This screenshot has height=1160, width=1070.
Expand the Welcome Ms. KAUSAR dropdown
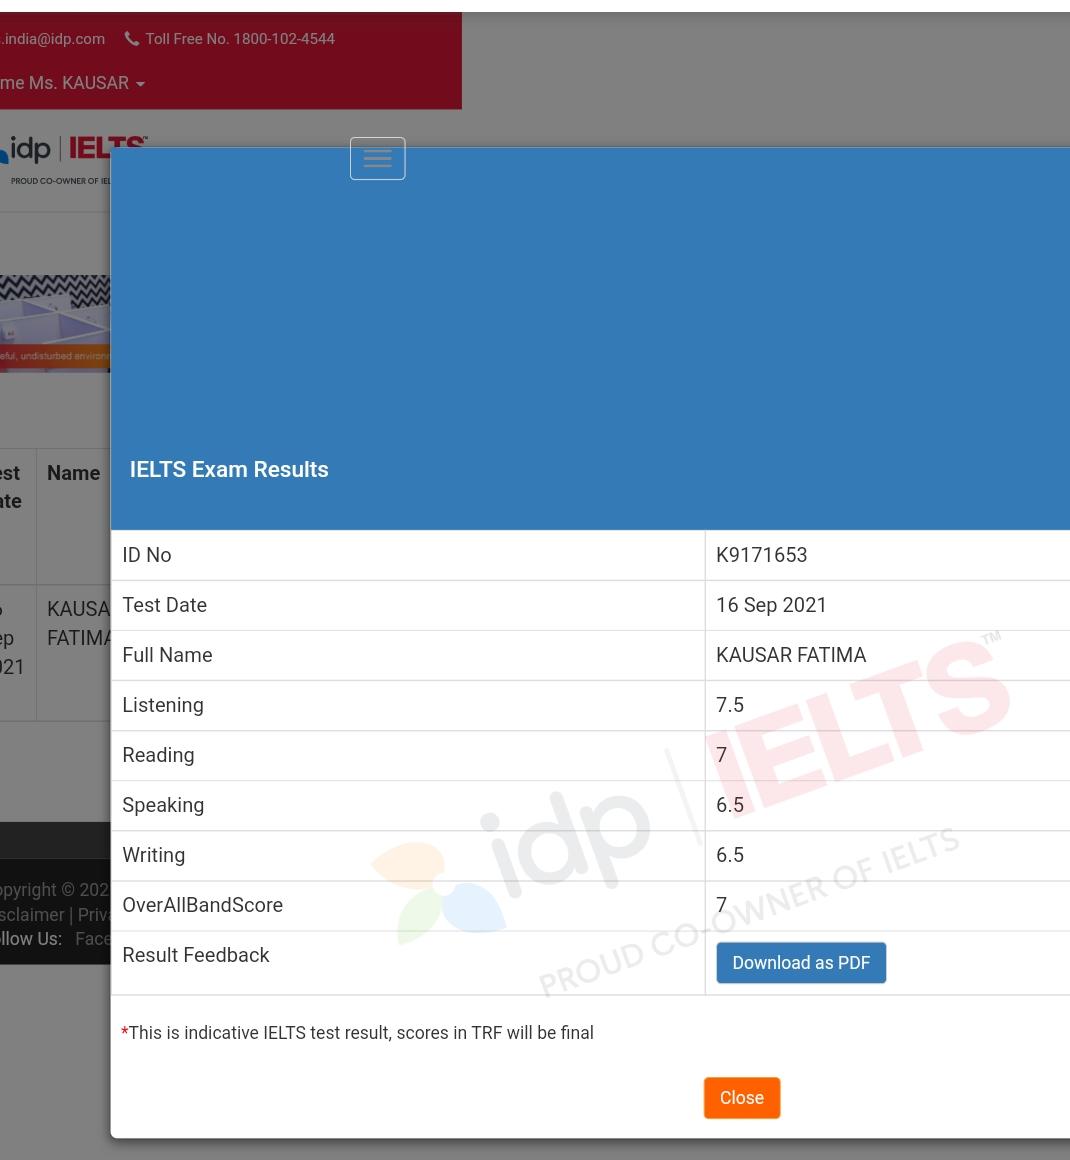pyautogui.click(x=72, y=83)
